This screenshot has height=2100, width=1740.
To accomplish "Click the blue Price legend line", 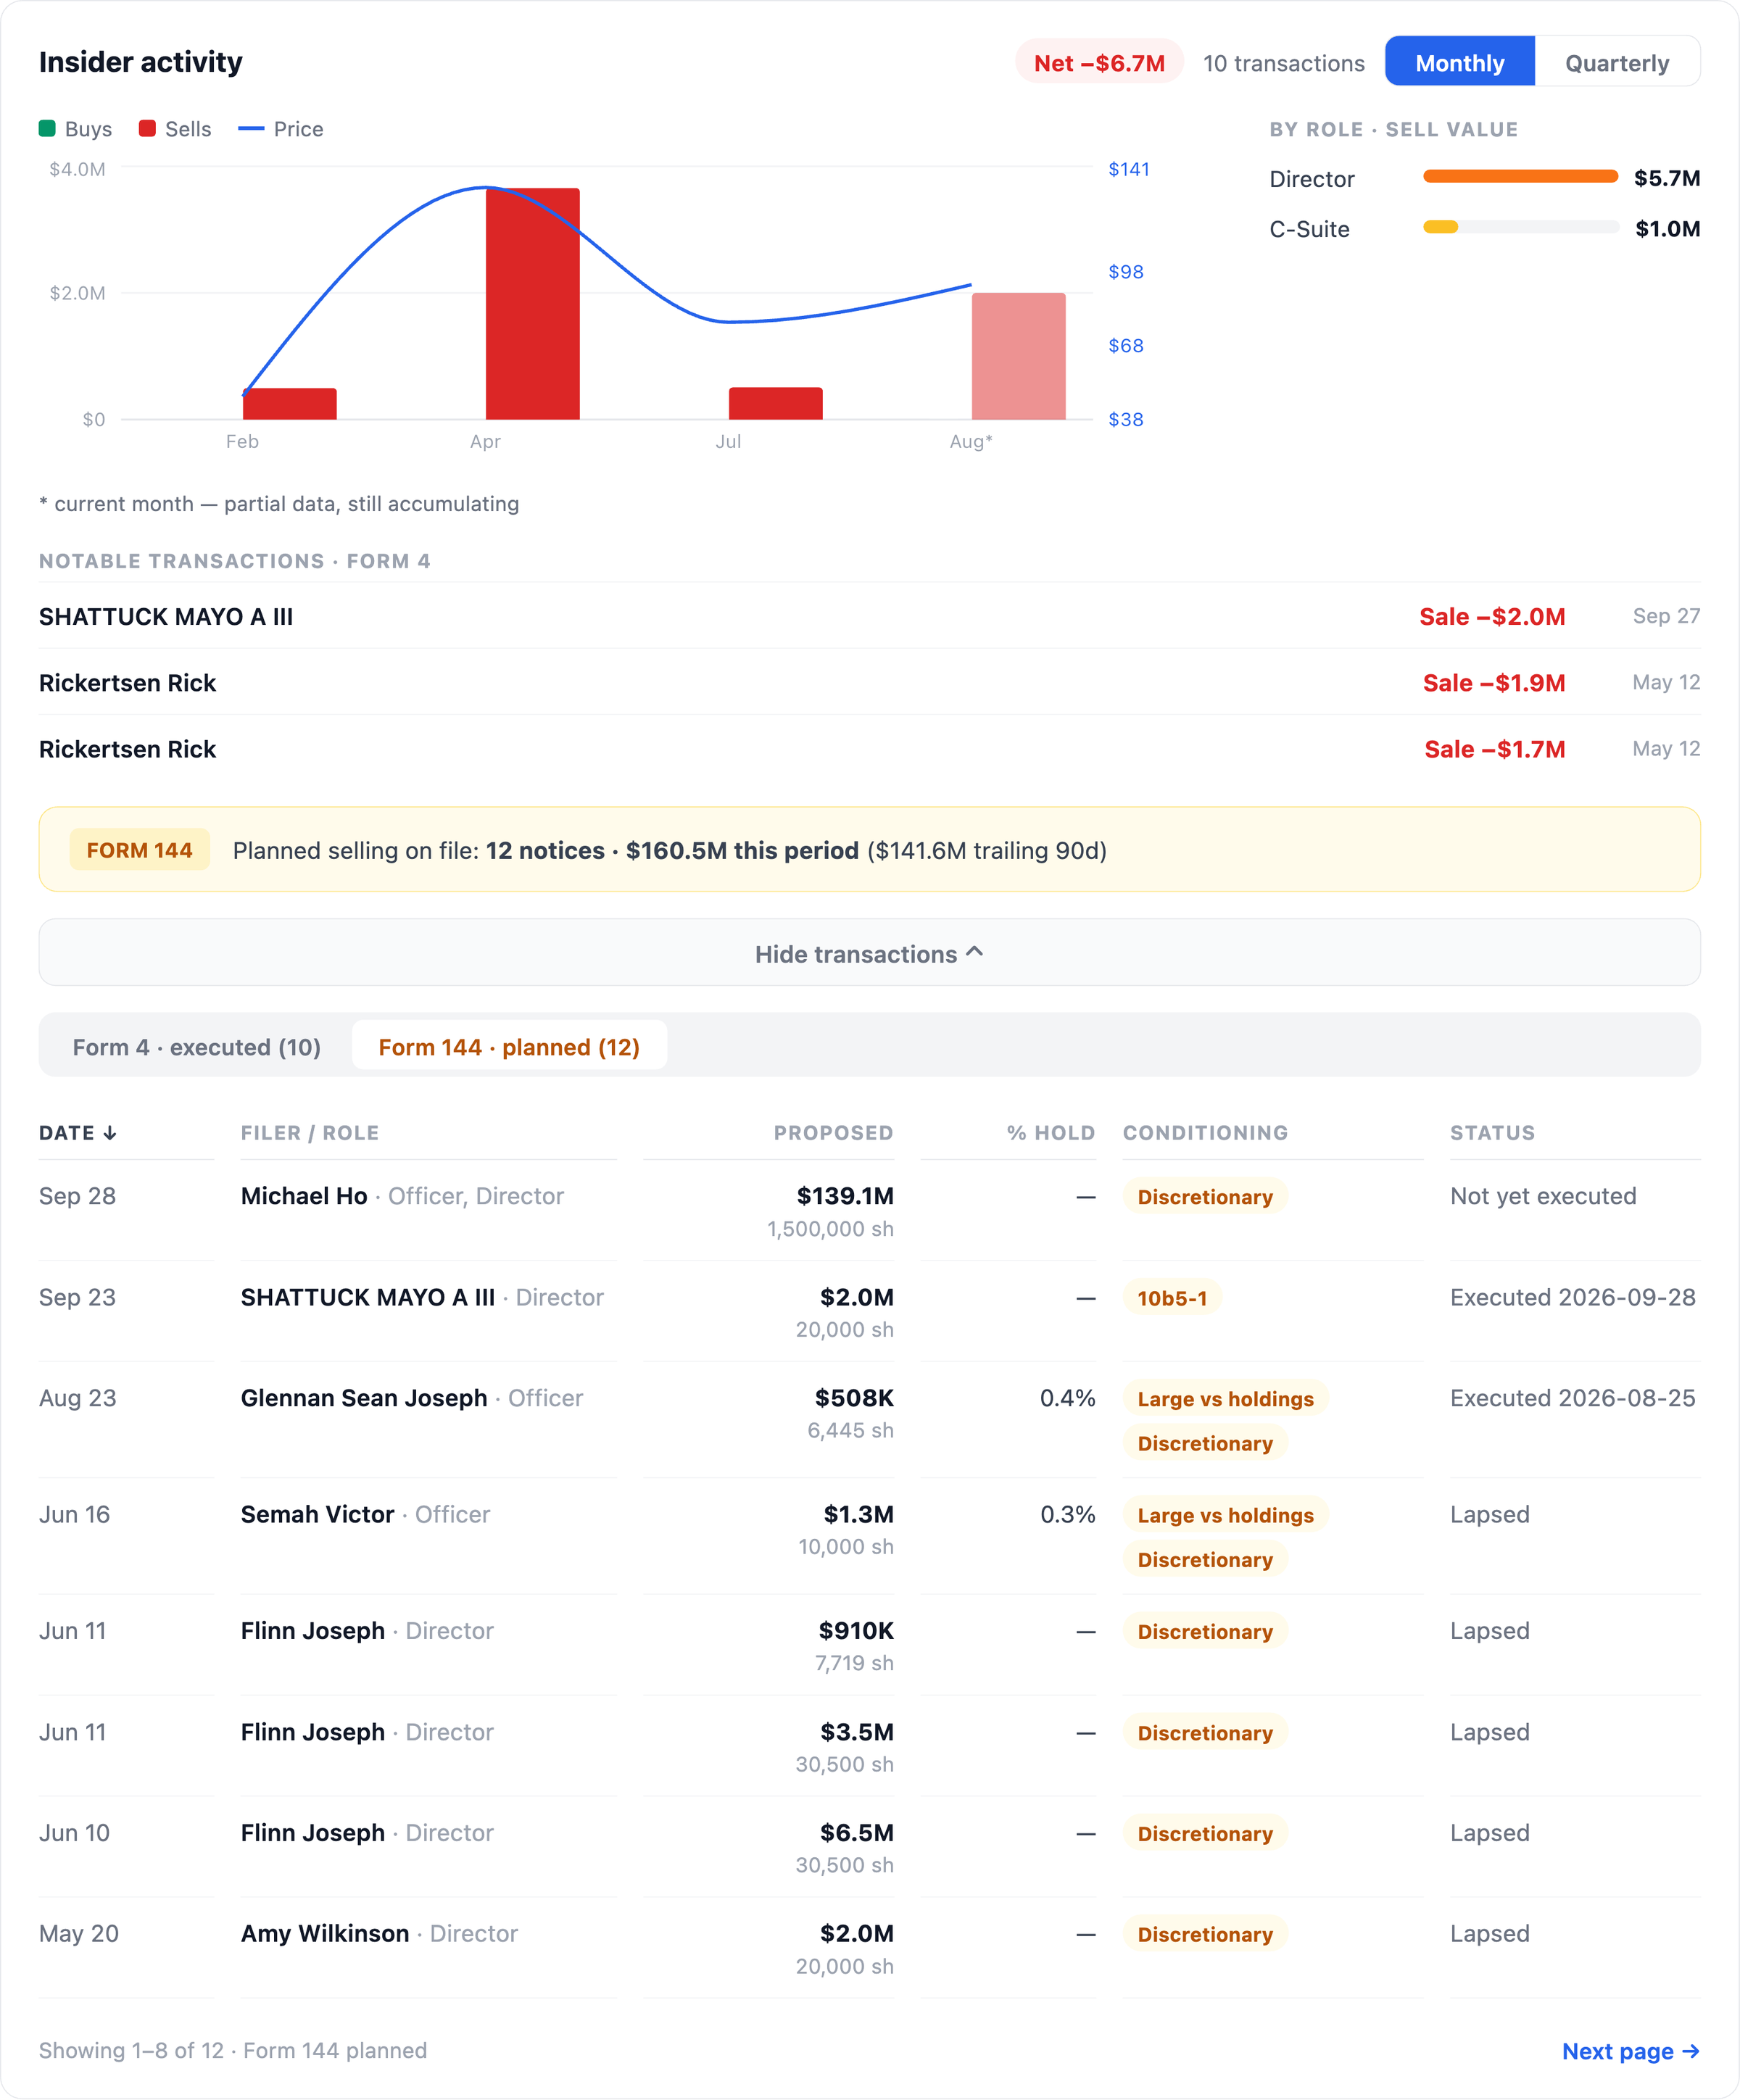I will click(x=251, y=128).
